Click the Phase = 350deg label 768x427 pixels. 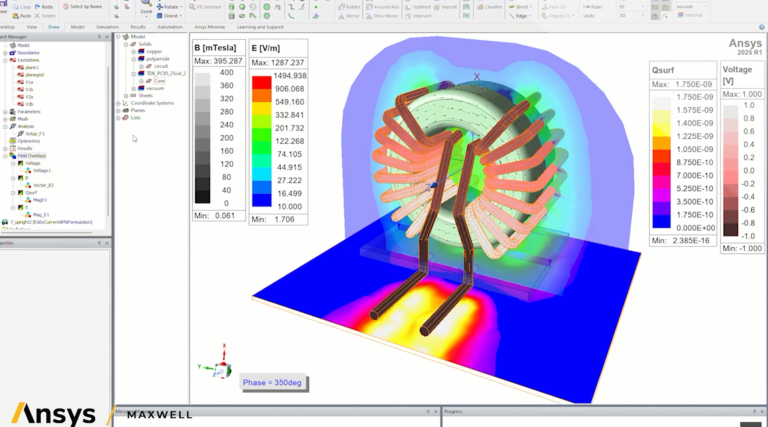(272, 382)
